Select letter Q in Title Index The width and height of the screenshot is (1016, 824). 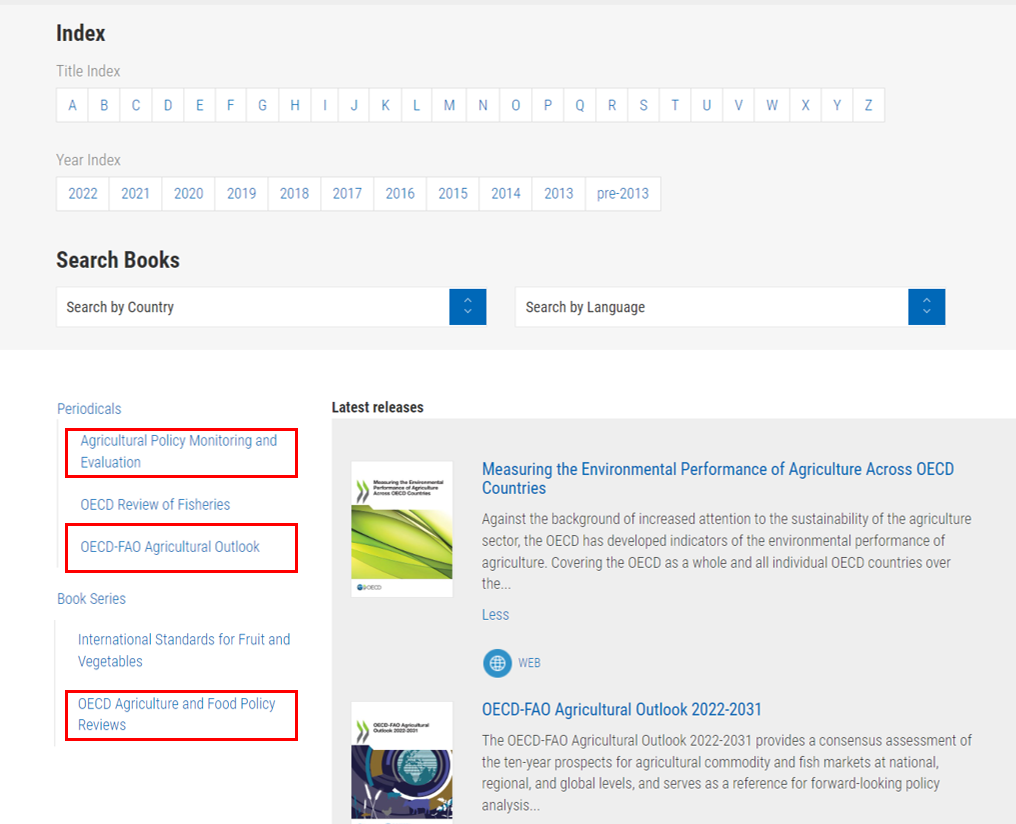580,105
